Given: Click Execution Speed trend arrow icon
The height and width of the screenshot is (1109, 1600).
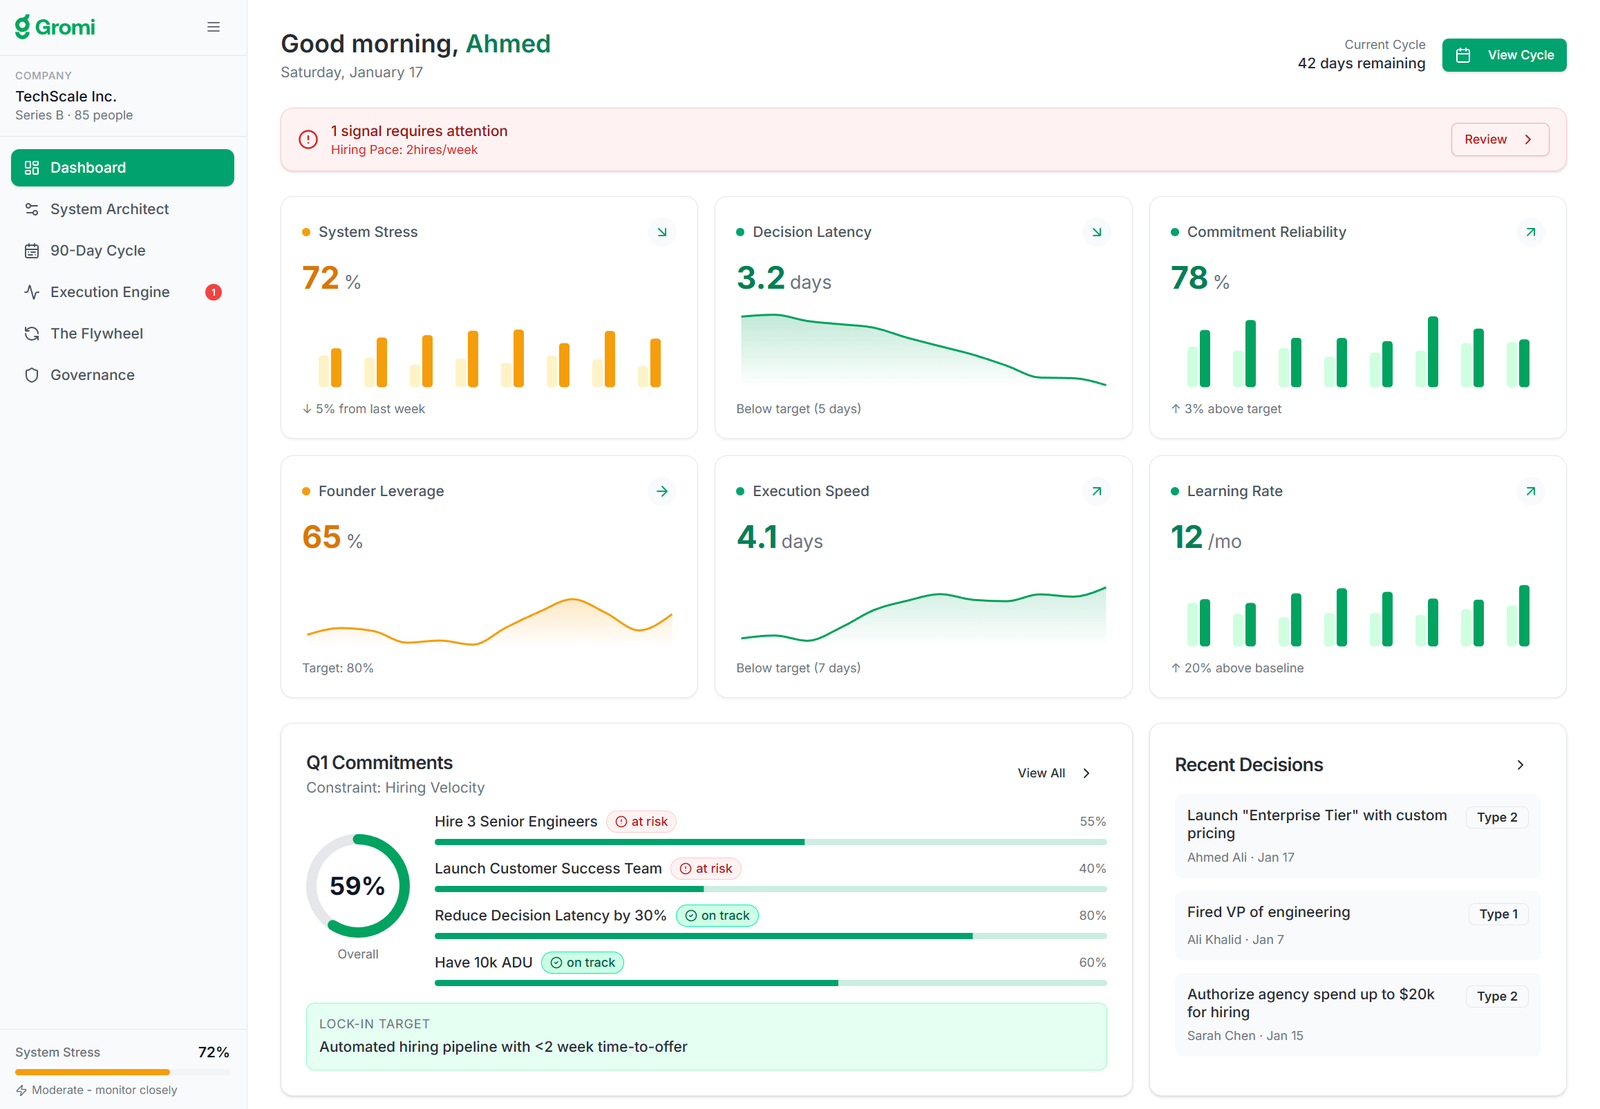Looking at the screenshot, I should pos(1096,491).
